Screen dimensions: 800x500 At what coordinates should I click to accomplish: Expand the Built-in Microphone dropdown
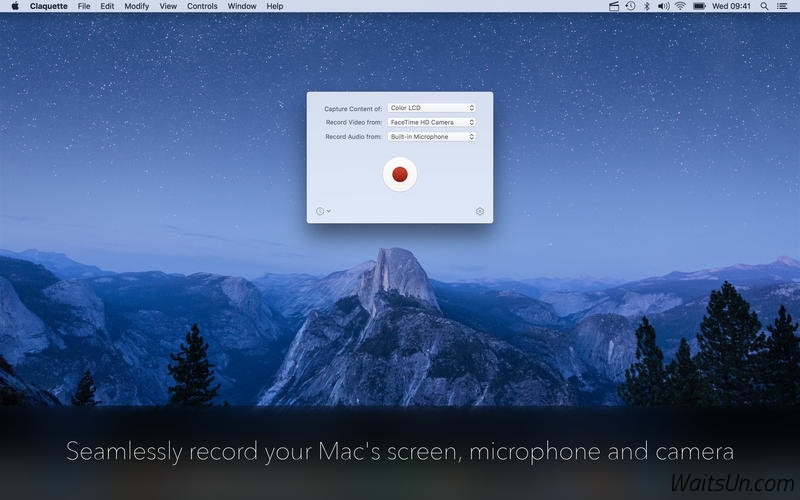(x=431, y=136)
